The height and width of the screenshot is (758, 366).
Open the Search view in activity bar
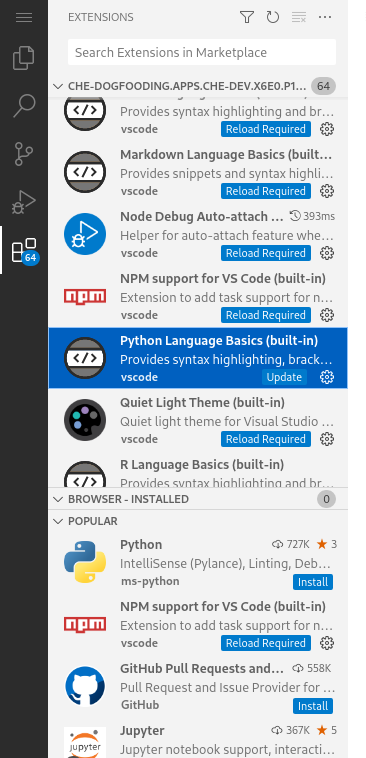(24, 106)
